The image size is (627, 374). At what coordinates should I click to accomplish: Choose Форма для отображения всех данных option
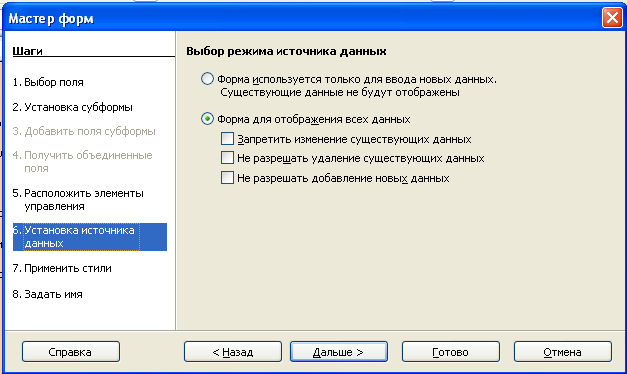click(207, 119)
